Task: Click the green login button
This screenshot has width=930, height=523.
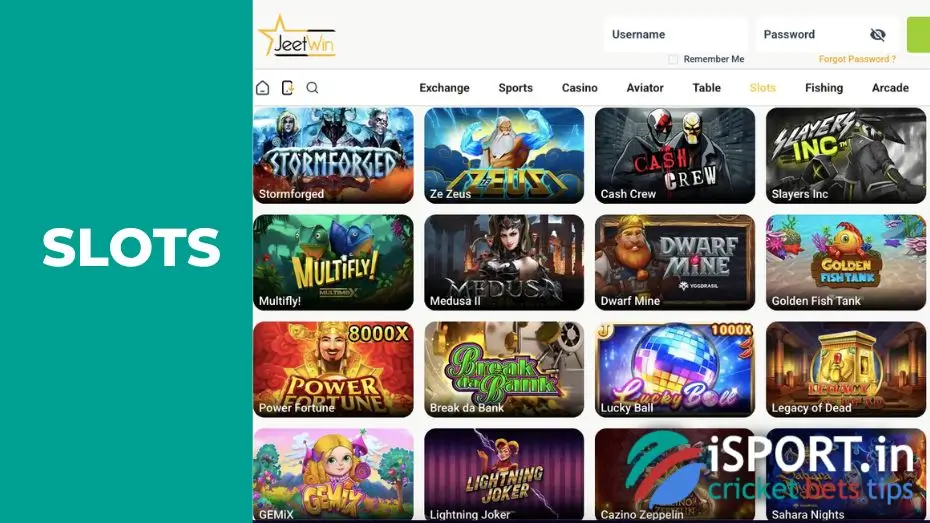Action: coord(918,34)
